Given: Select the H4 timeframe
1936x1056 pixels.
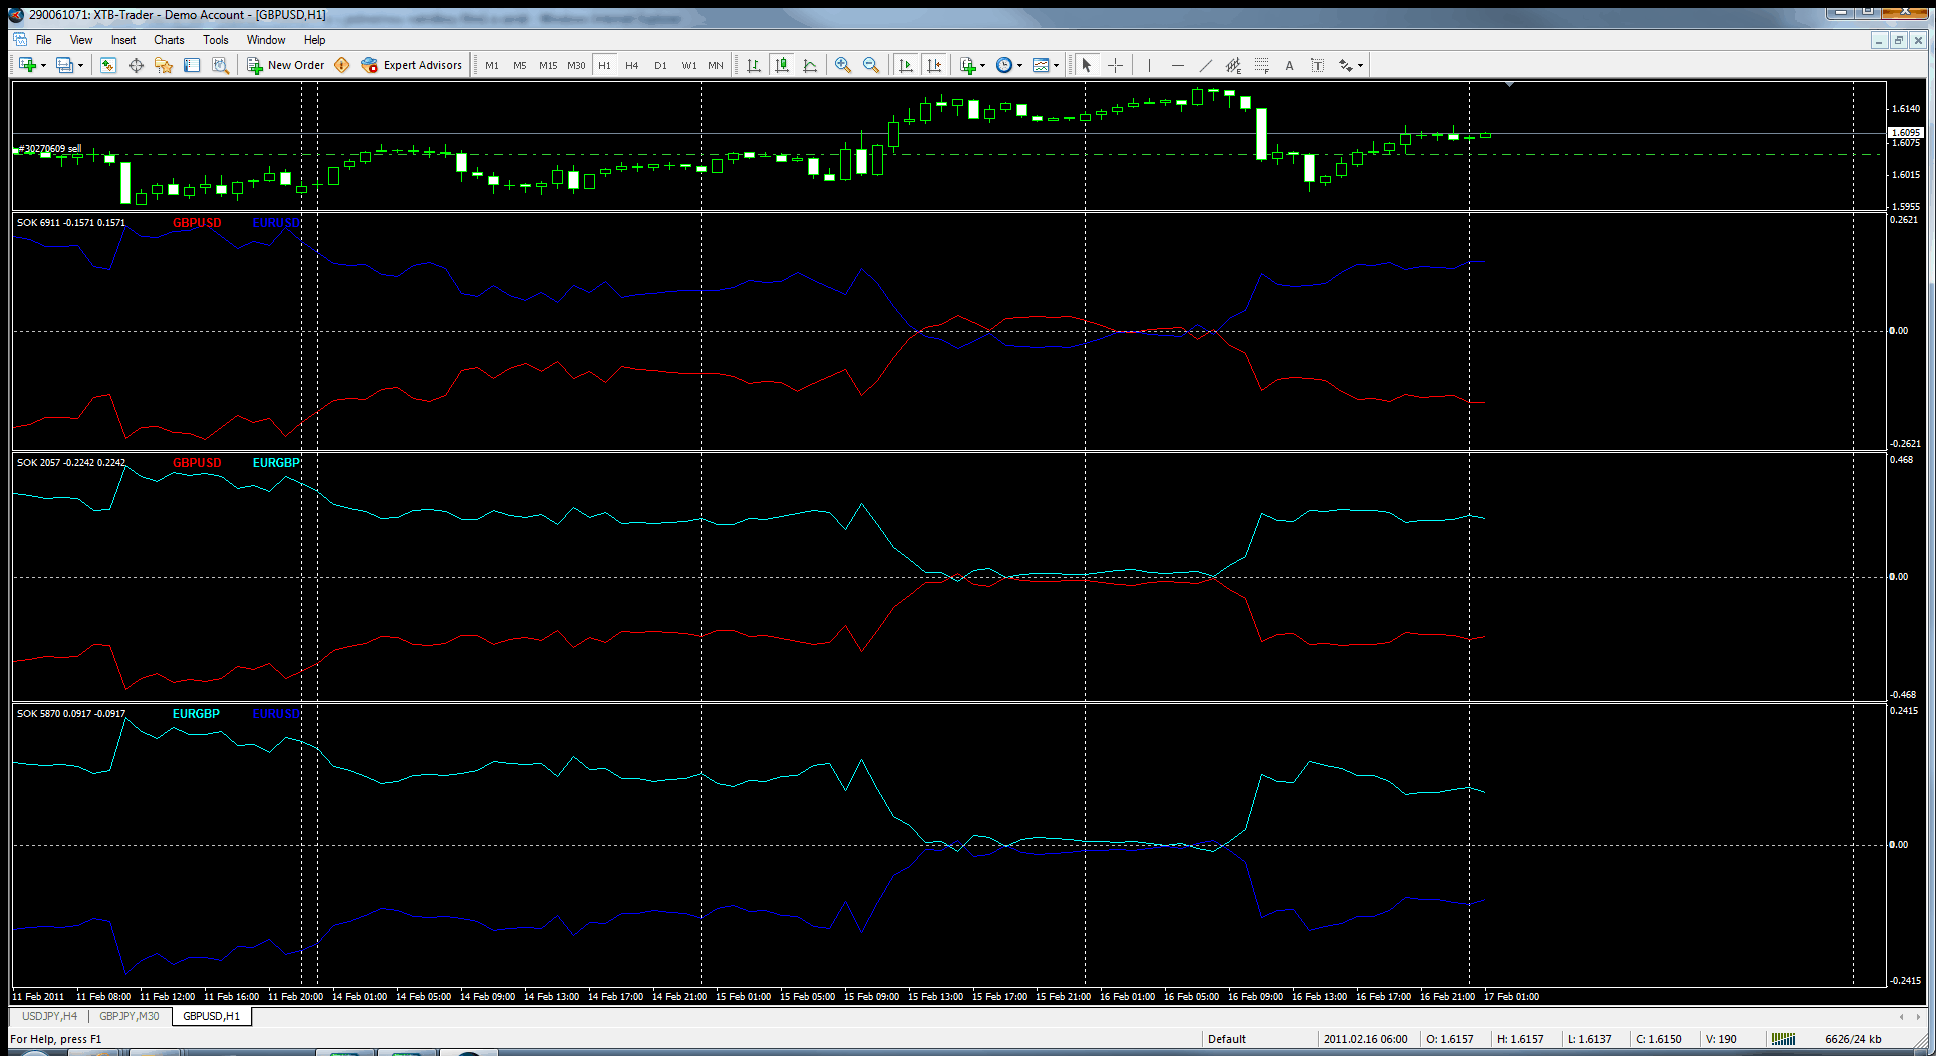Looking at the screenshot, I should [x=632, y=65].
